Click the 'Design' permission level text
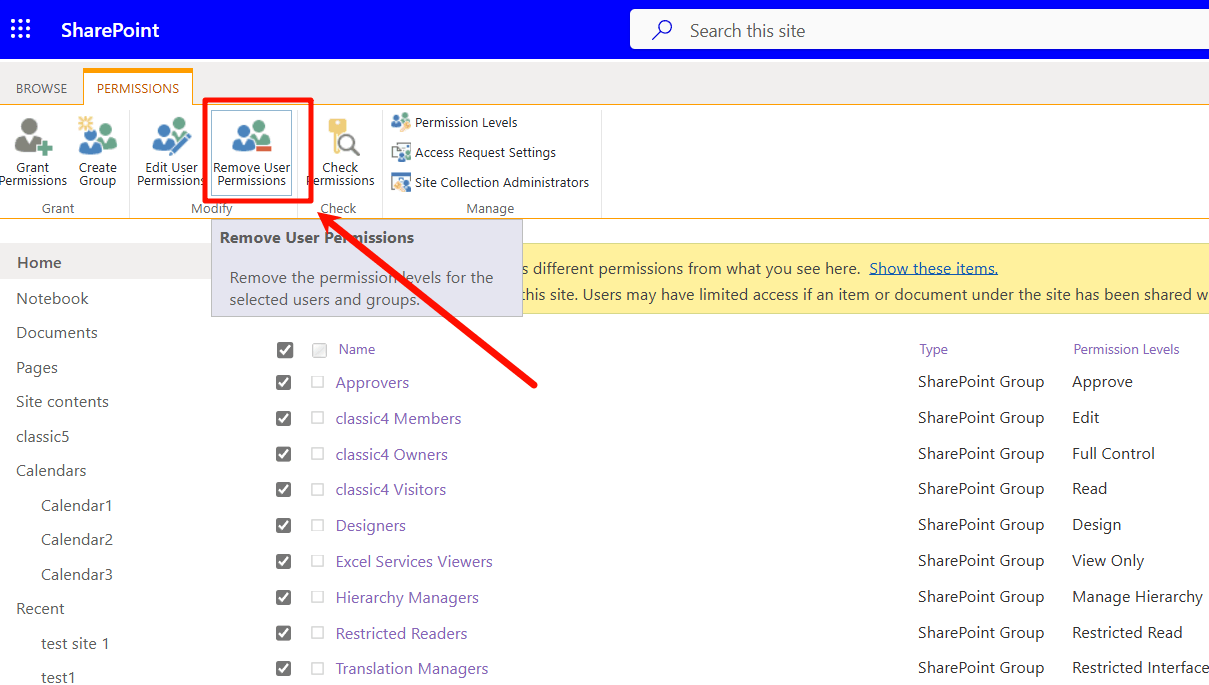 pos(1096,524)
